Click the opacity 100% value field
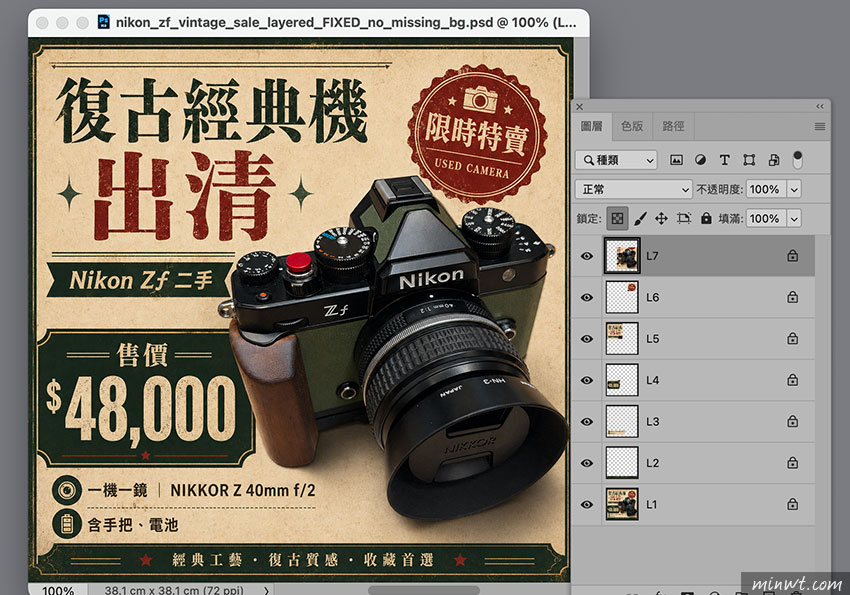 pyautogui.click(x=767, y=189)
